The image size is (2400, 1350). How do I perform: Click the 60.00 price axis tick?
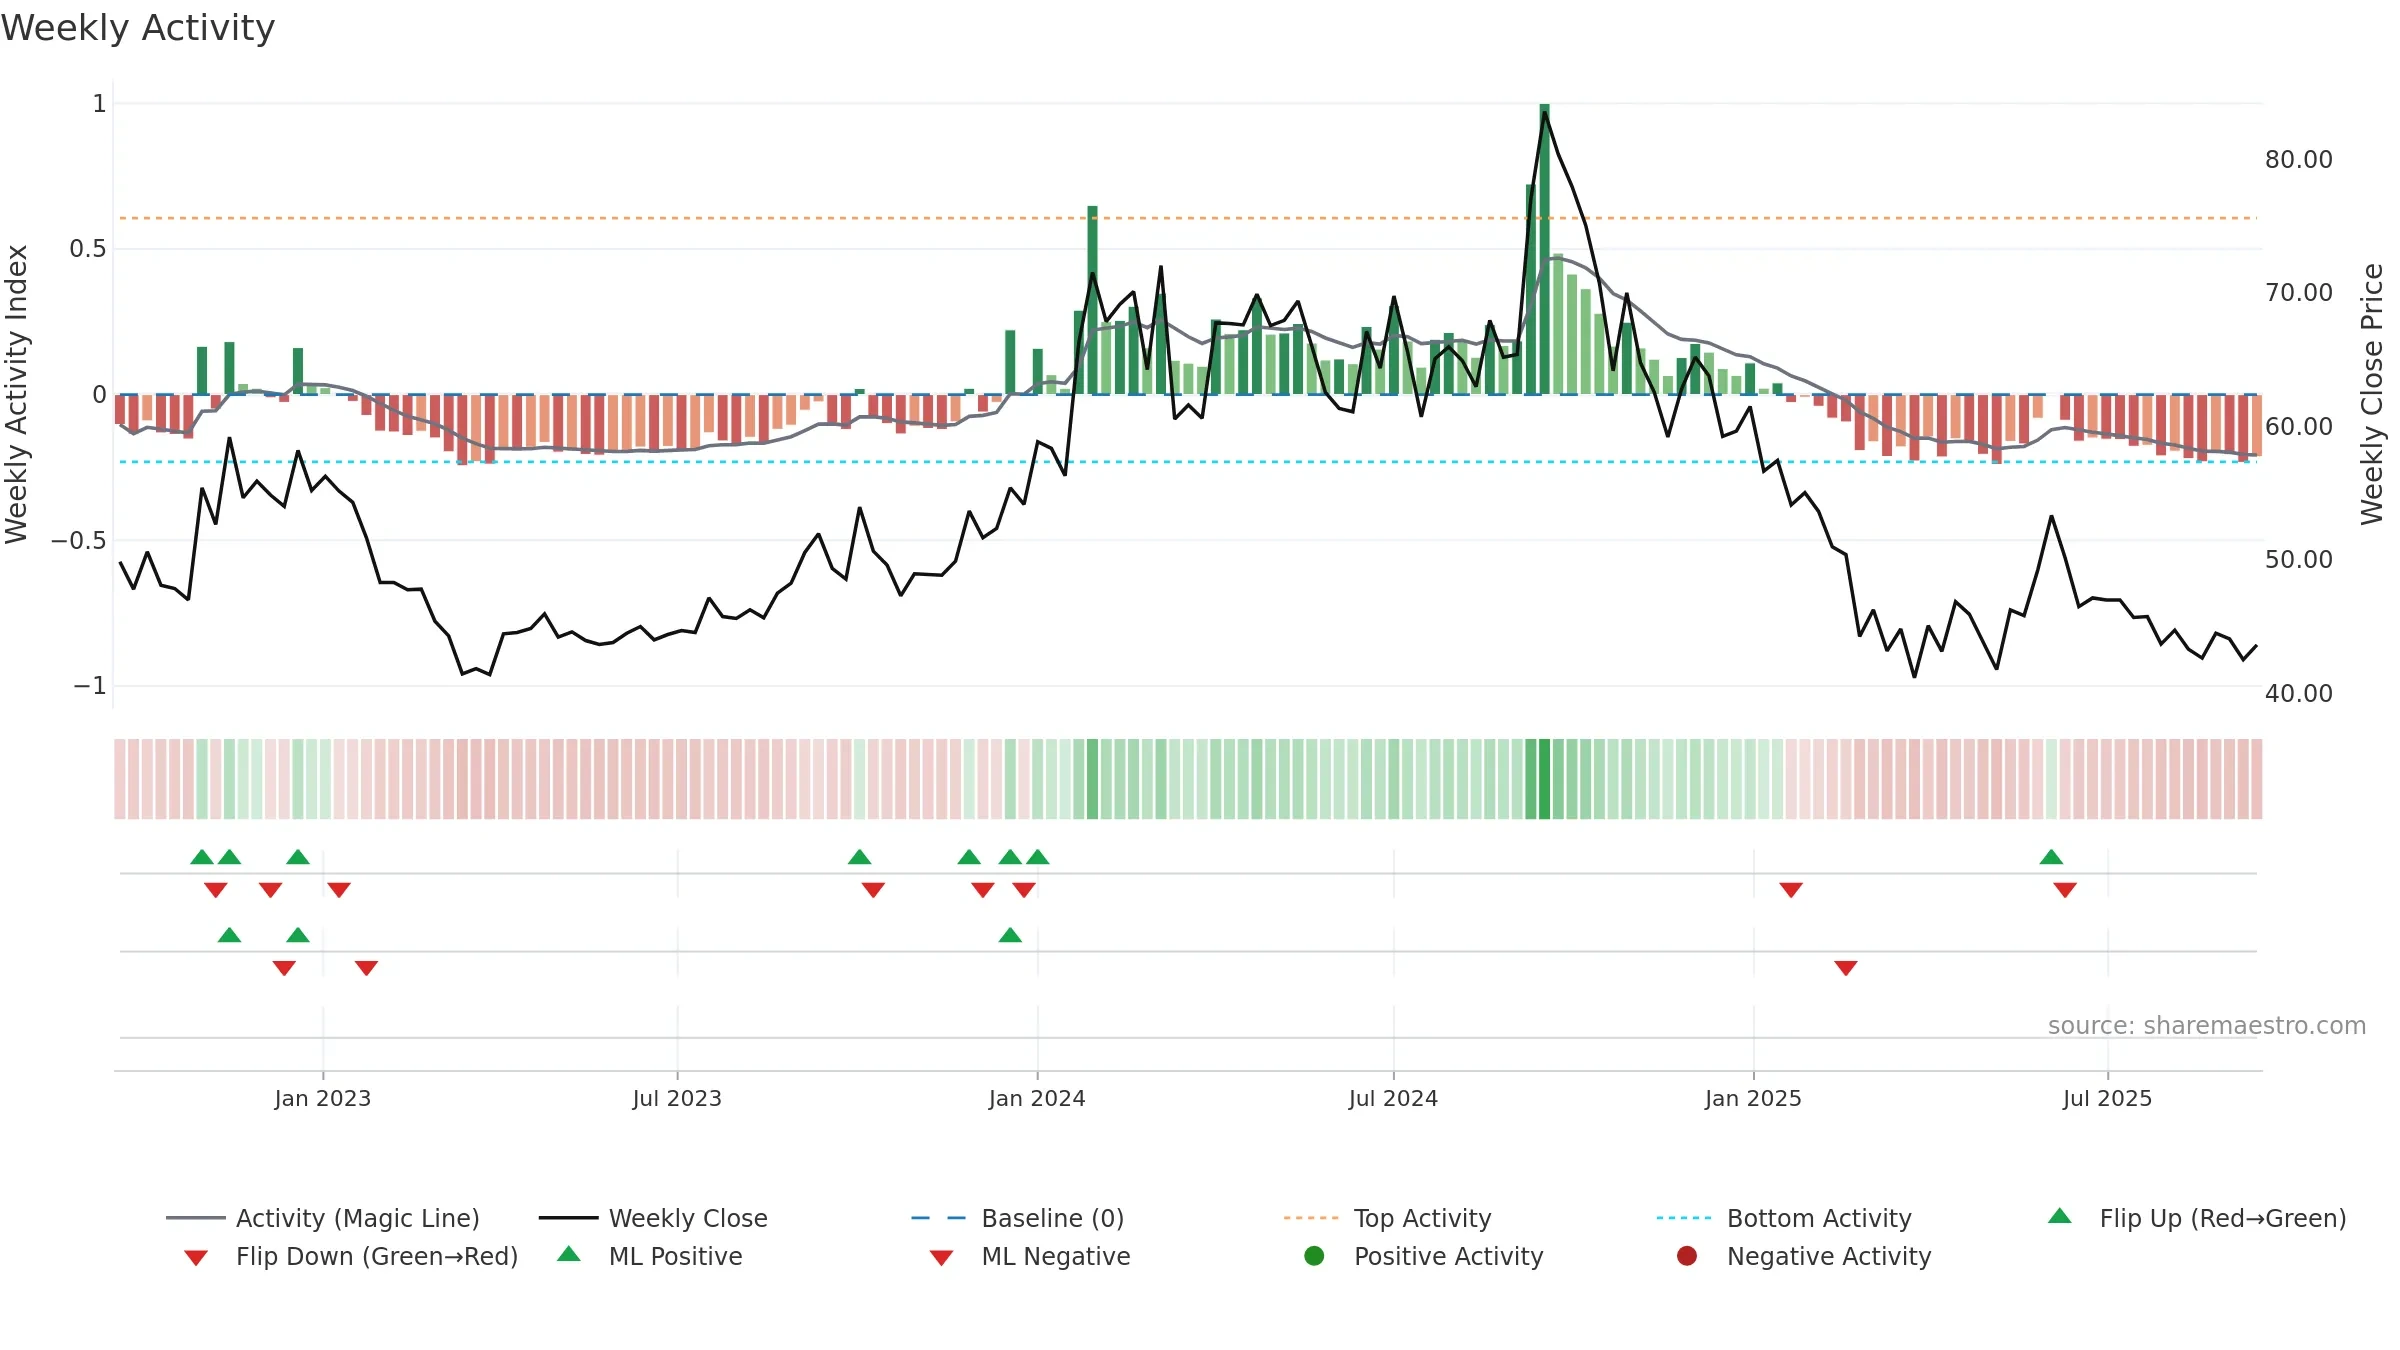pyautogui.click(x=2299, y=426)
